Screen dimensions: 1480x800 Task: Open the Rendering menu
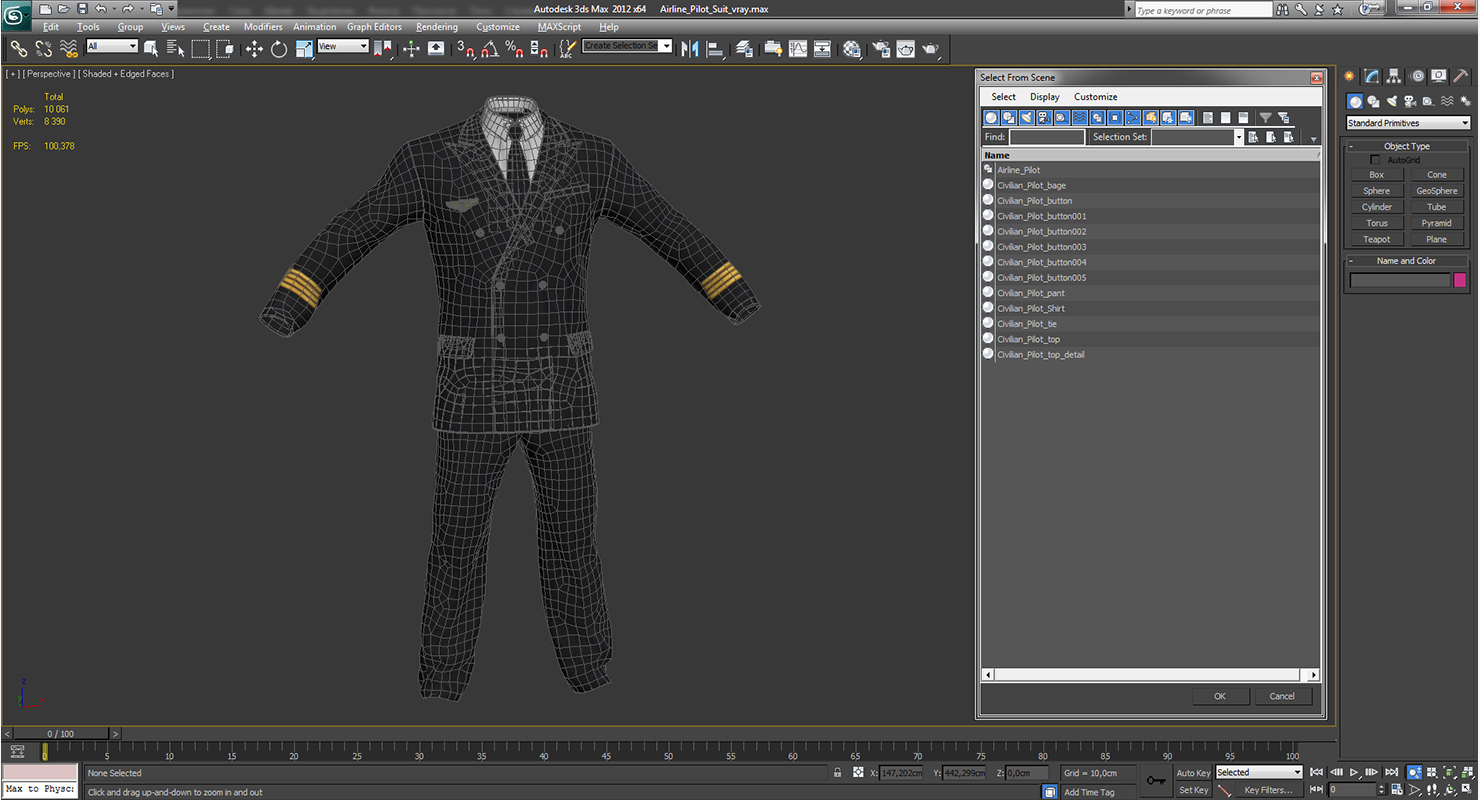[x=437, y=27]
